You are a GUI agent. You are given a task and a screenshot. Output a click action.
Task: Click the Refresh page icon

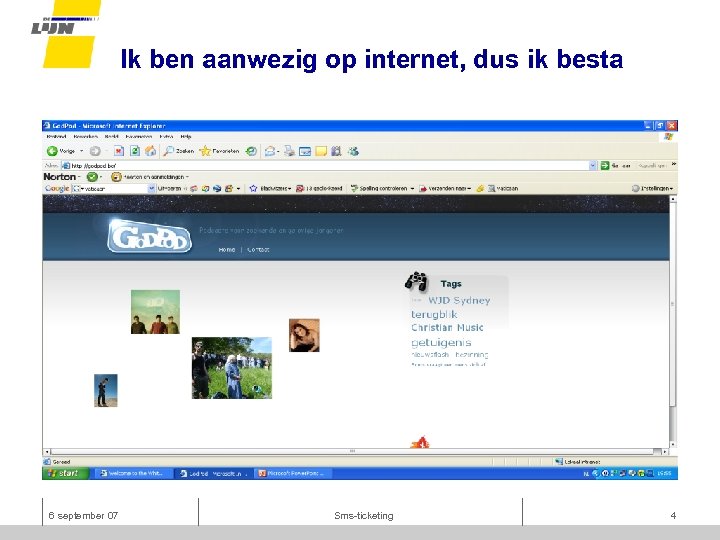(135, 151)
